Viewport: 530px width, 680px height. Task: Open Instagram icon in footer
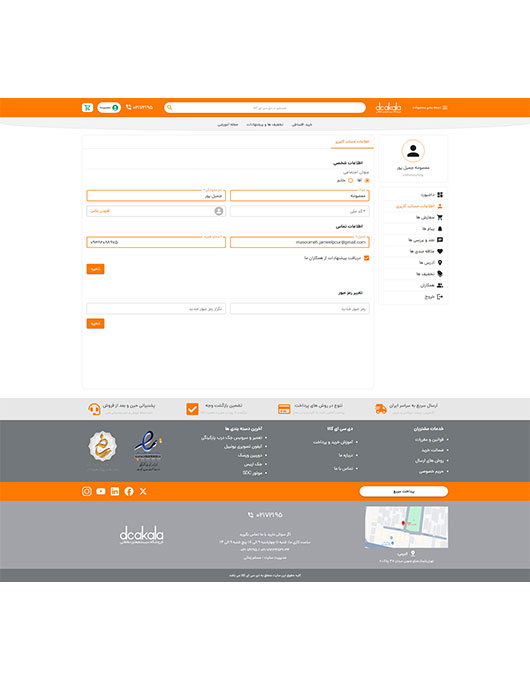point(87,491)
